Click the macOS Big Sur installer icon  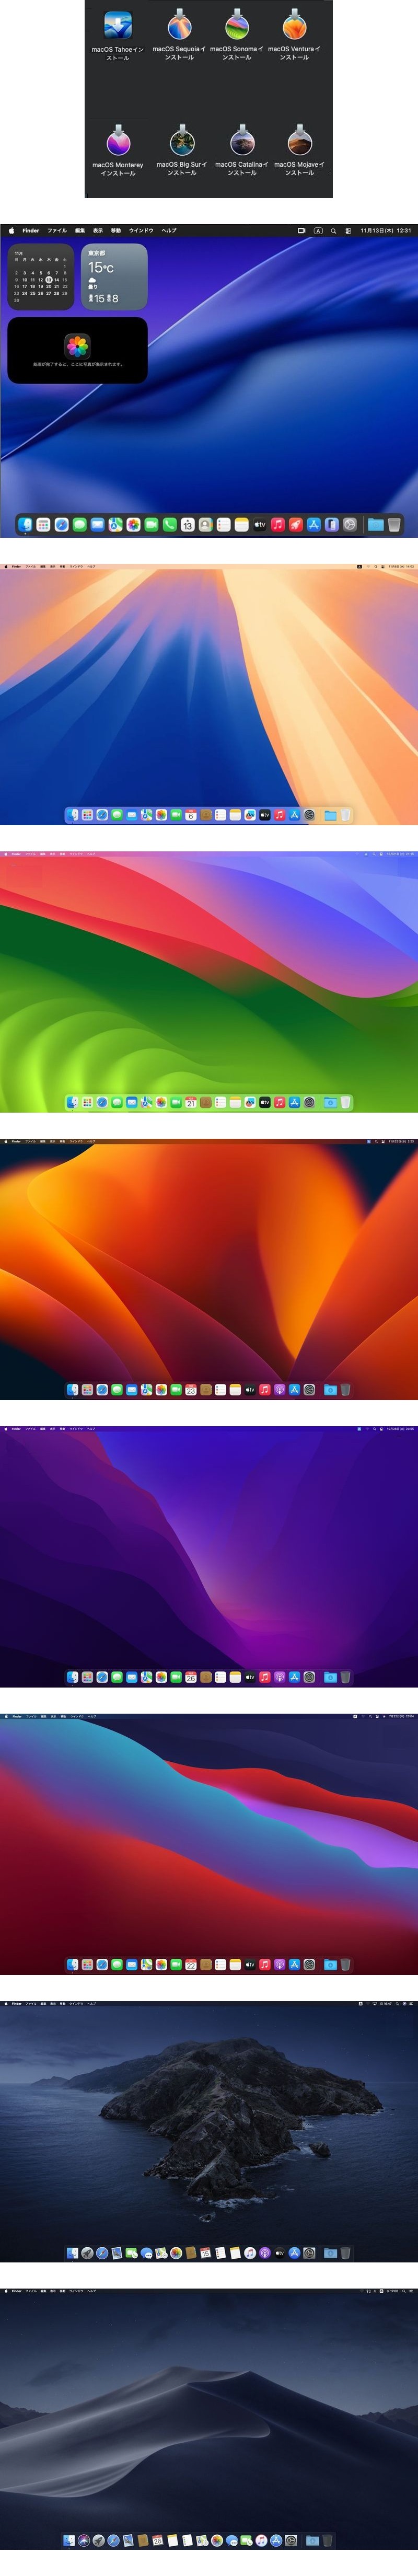point(181,141)
